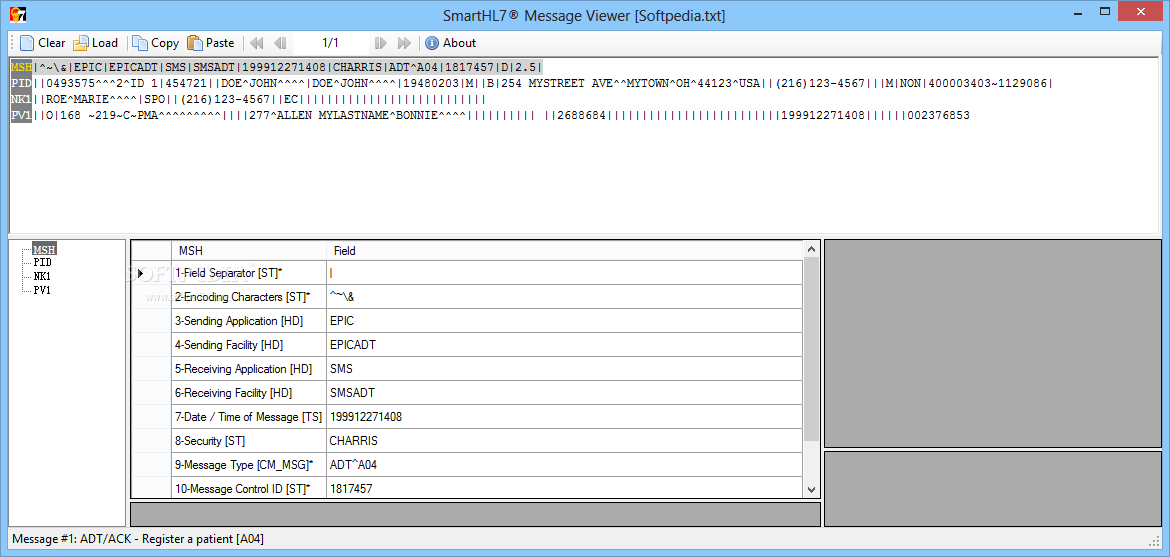Select the 5-Receiving Application row

click(x=467, y=369)
